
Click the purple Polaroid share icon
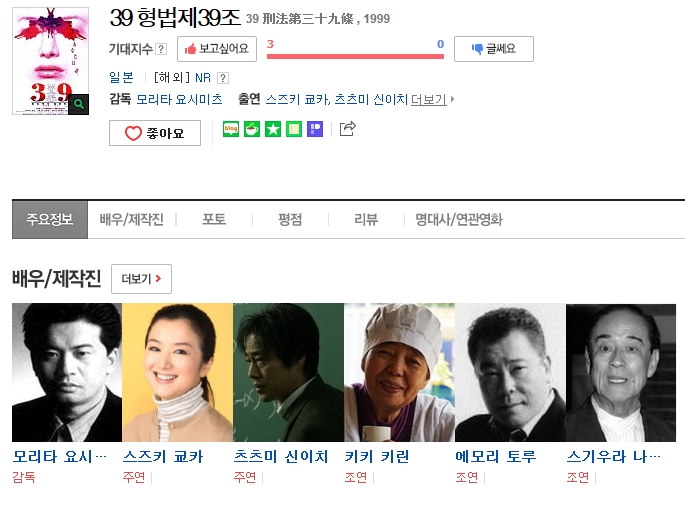[x=315, y=129]
